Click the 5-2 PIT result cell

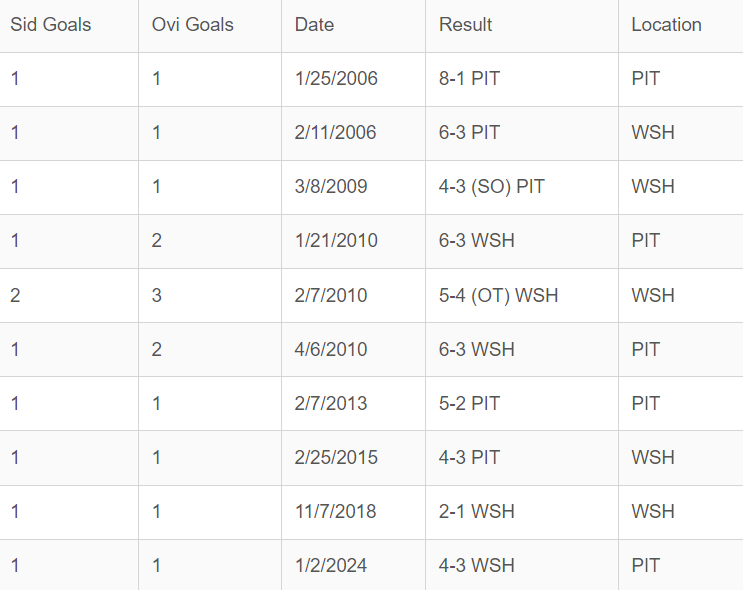coord(469,403)
